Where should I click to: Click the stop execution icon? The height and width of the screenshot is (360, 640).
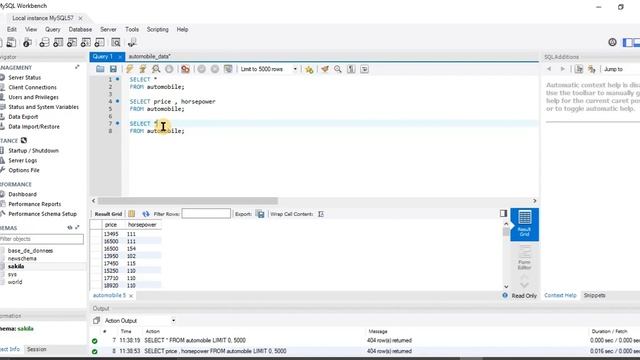(169, 69)
